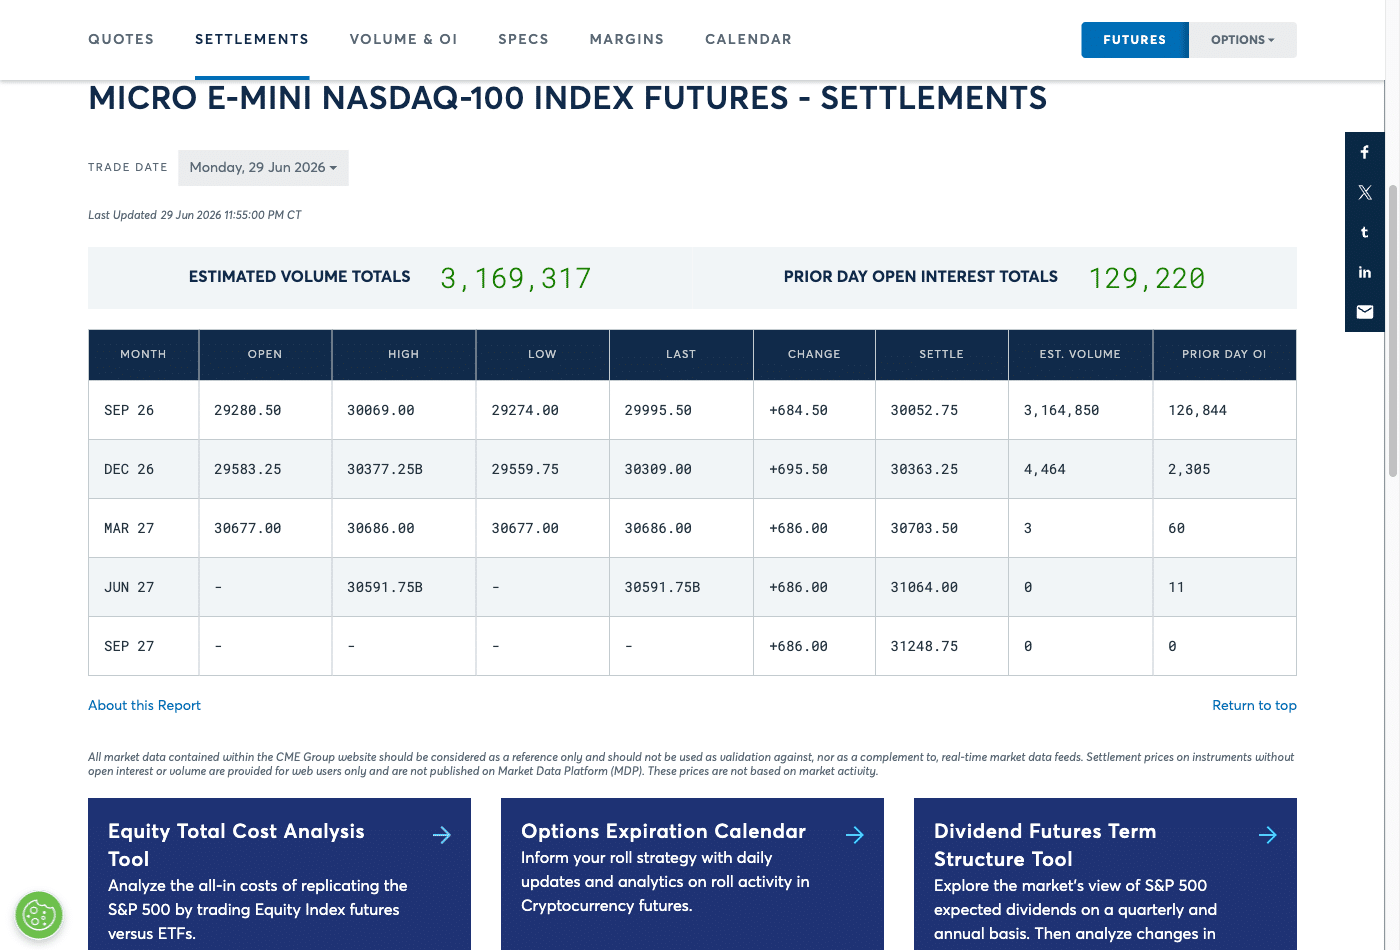Open Equity Total Cost Analysis Tool arrow
Viewport: 1400px width, 950px height.
click(442, 835)
